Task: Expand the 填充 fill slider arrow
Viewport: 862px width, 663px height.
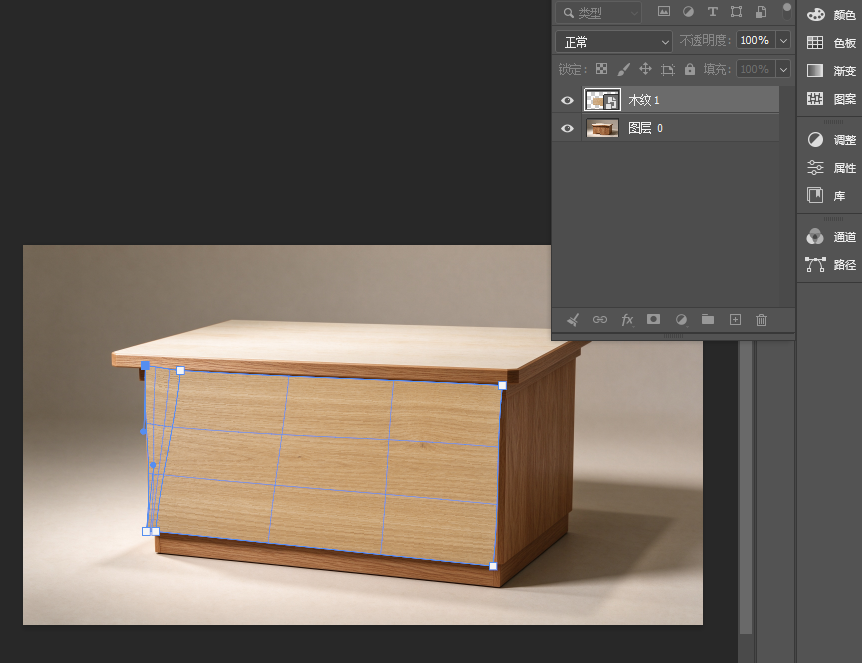Action: pos(783,69)
